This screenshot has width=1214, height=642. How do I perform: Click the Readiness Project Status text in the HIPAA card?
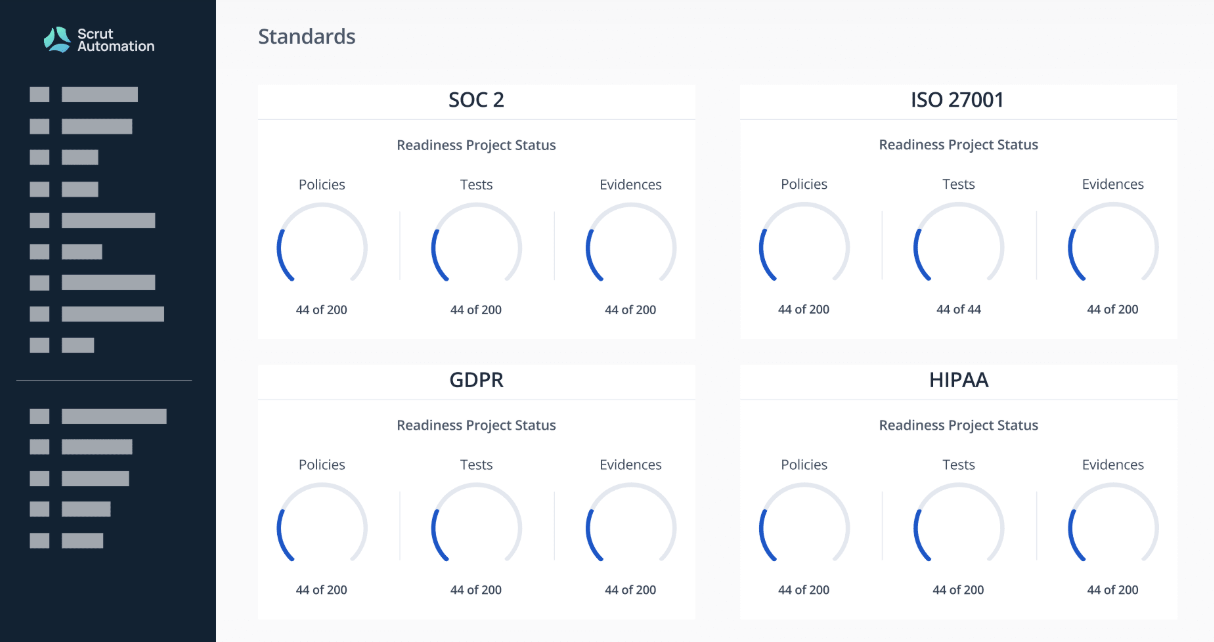coord(958,425)
